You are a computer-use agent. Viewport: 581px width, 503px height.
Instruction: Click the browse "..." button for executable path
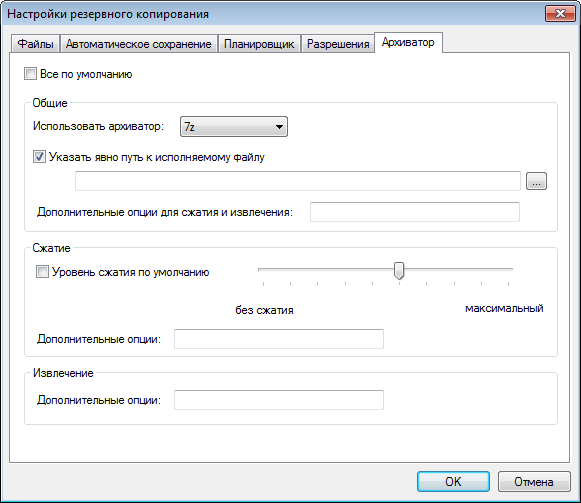(536, 181)
